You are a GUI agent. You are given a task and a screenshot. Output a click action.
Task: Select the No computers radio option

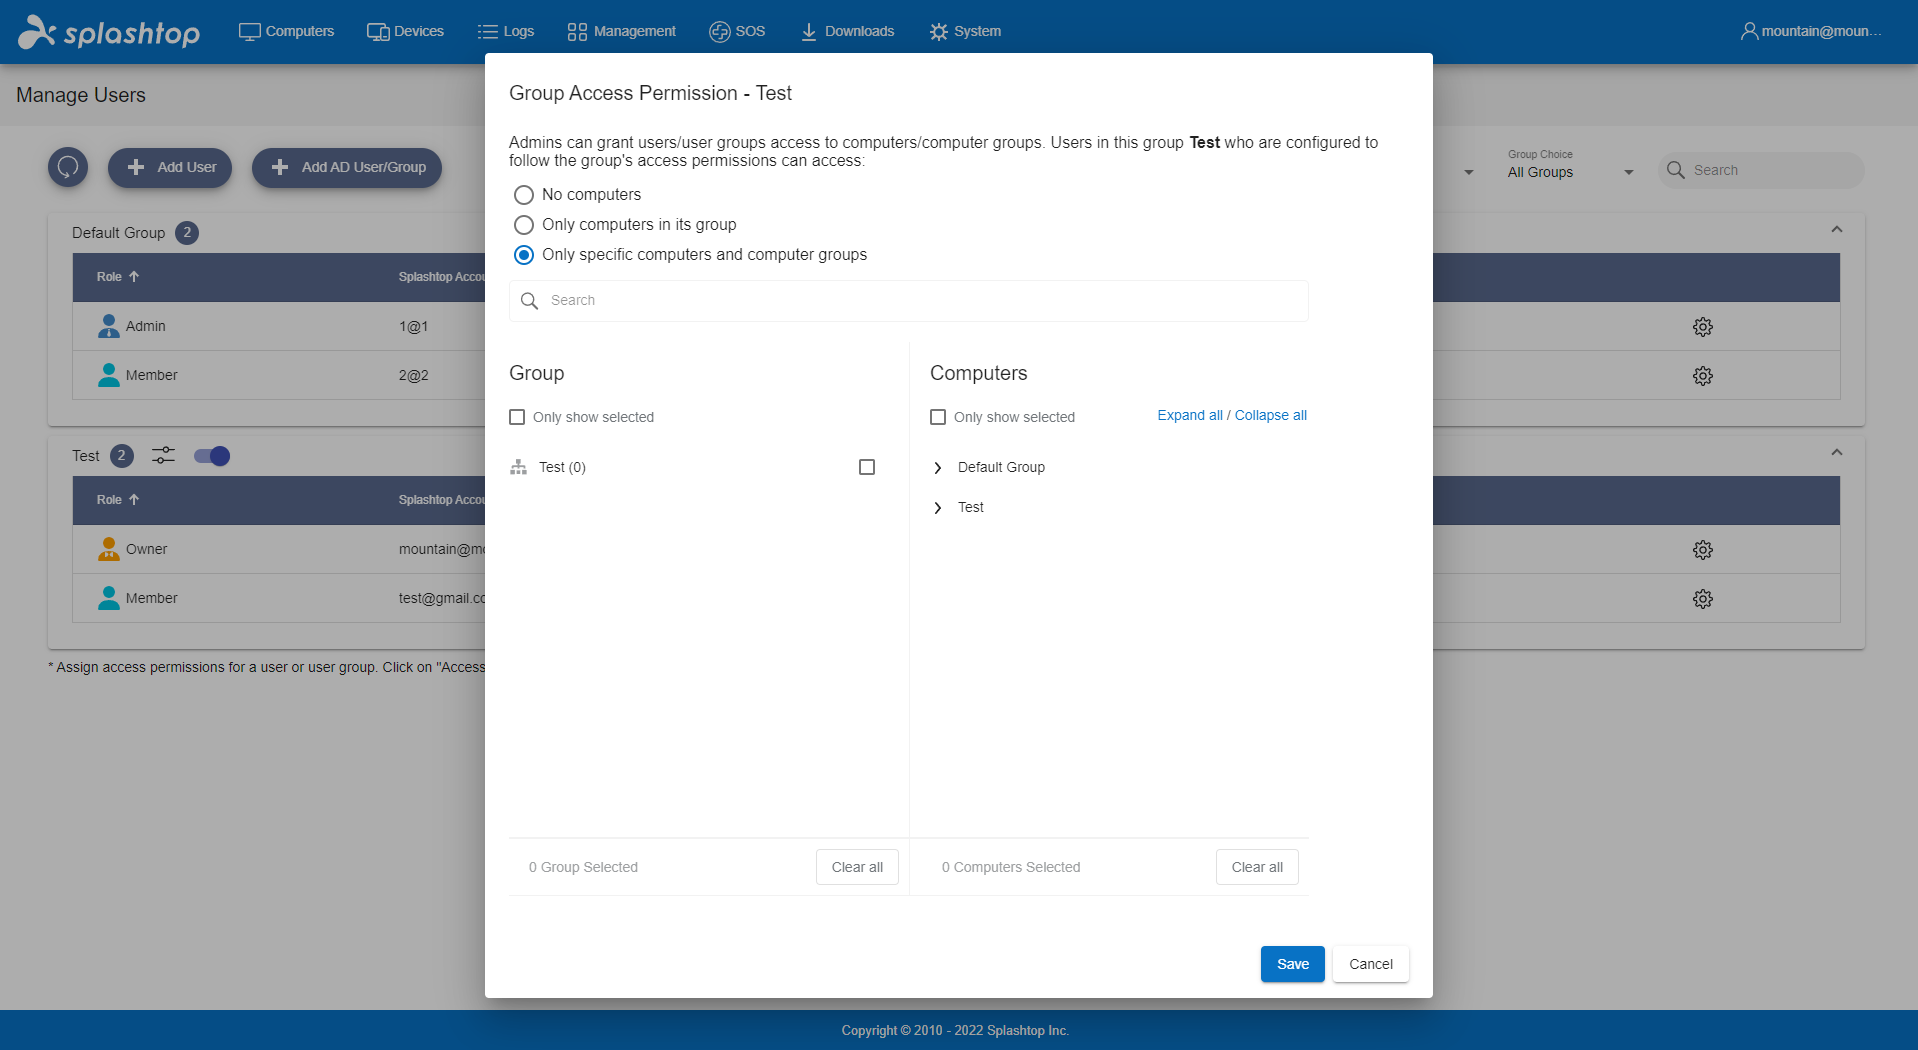pyautogui.click(x=524, y=194)
